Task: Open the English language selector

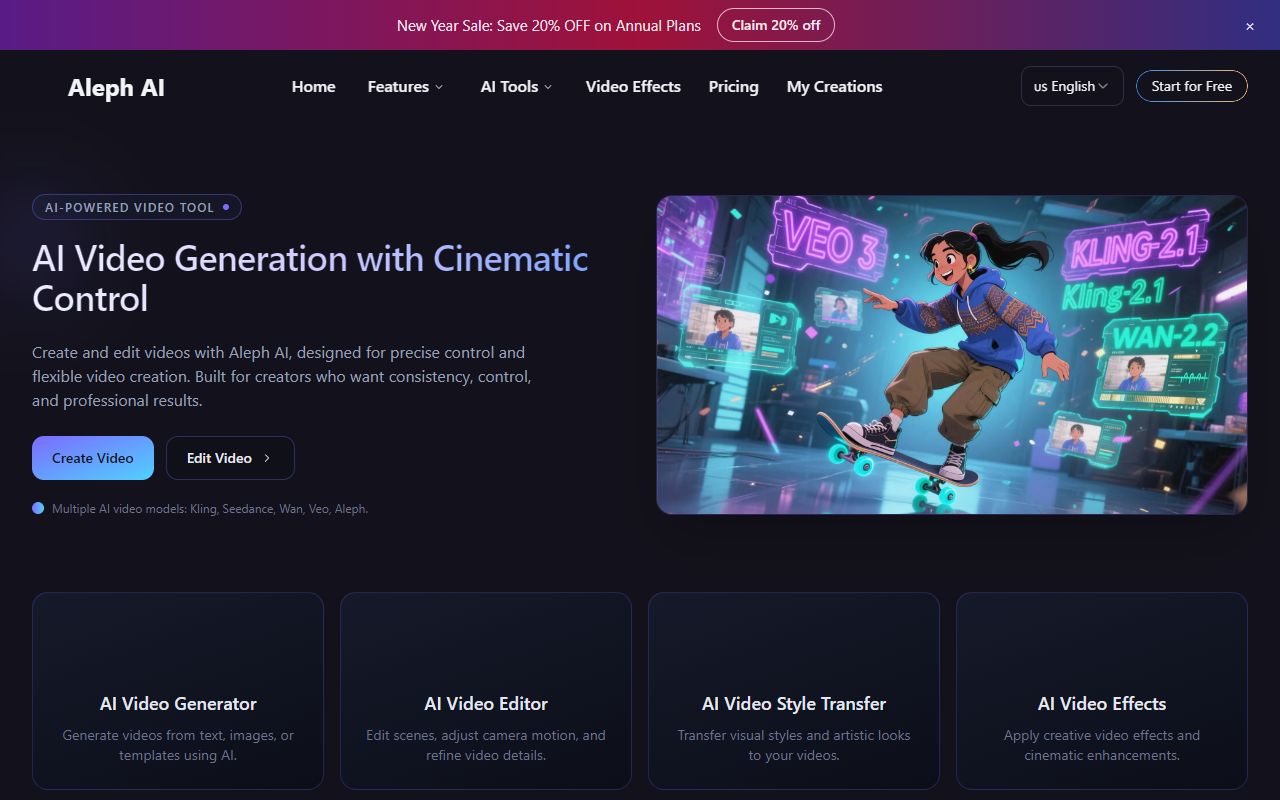Action: 1072,86
